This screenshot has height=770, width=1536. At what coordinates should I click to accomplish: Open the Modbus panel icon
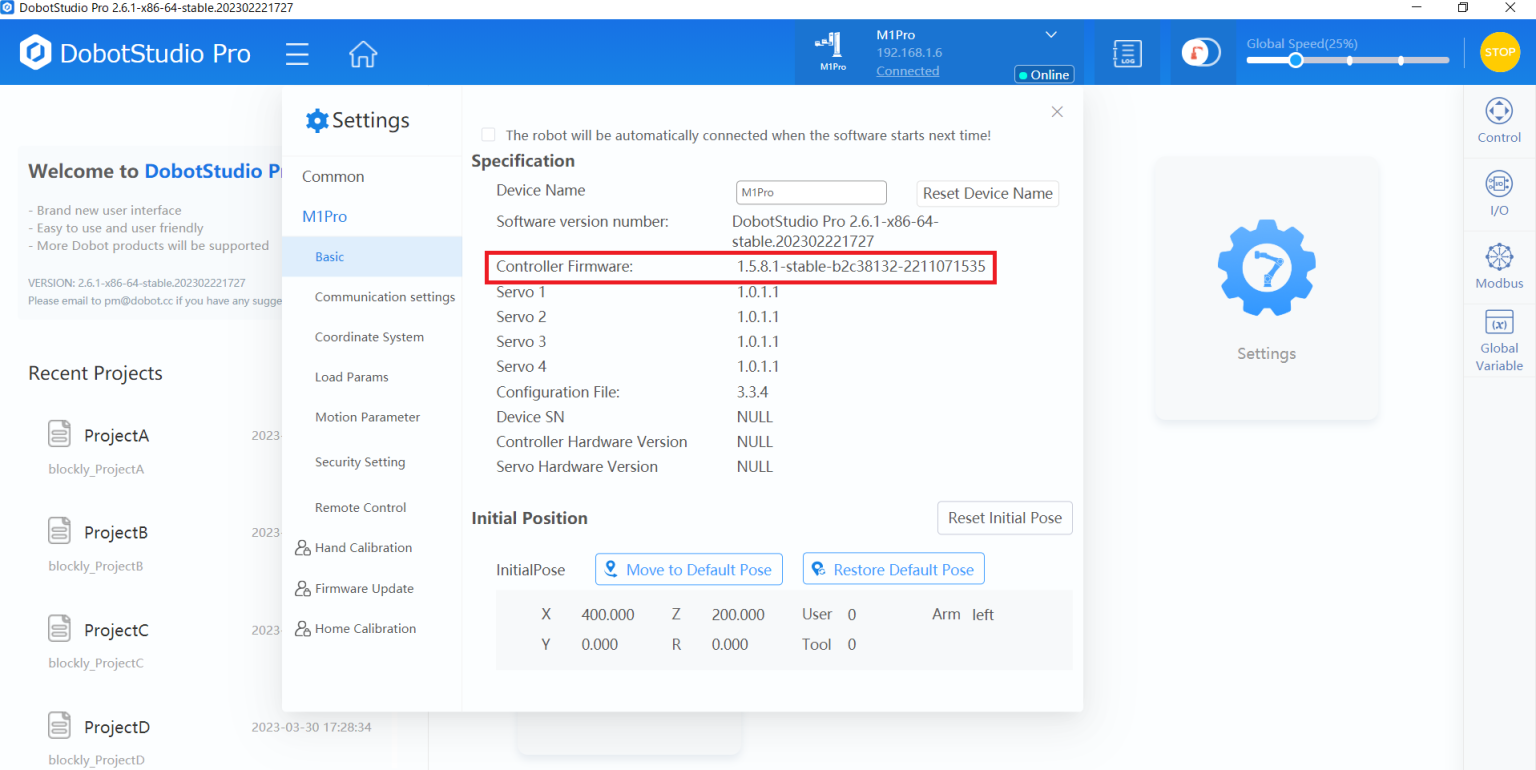1499,266
